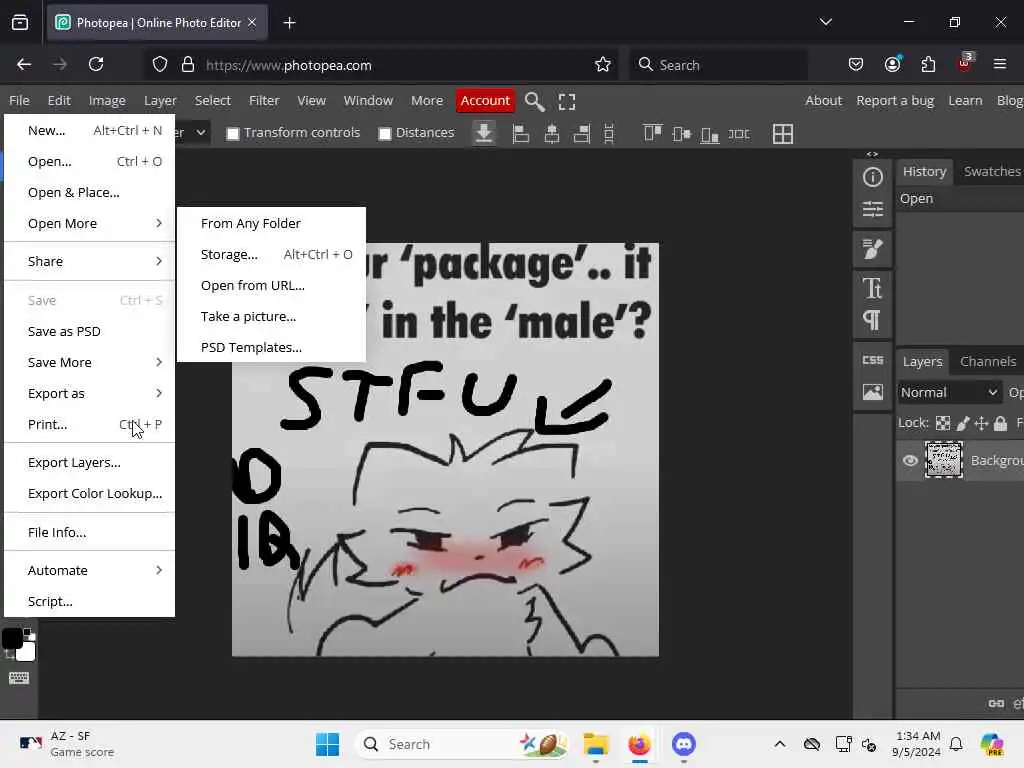Align right edges icon
1024x768 pixels.
581,134
